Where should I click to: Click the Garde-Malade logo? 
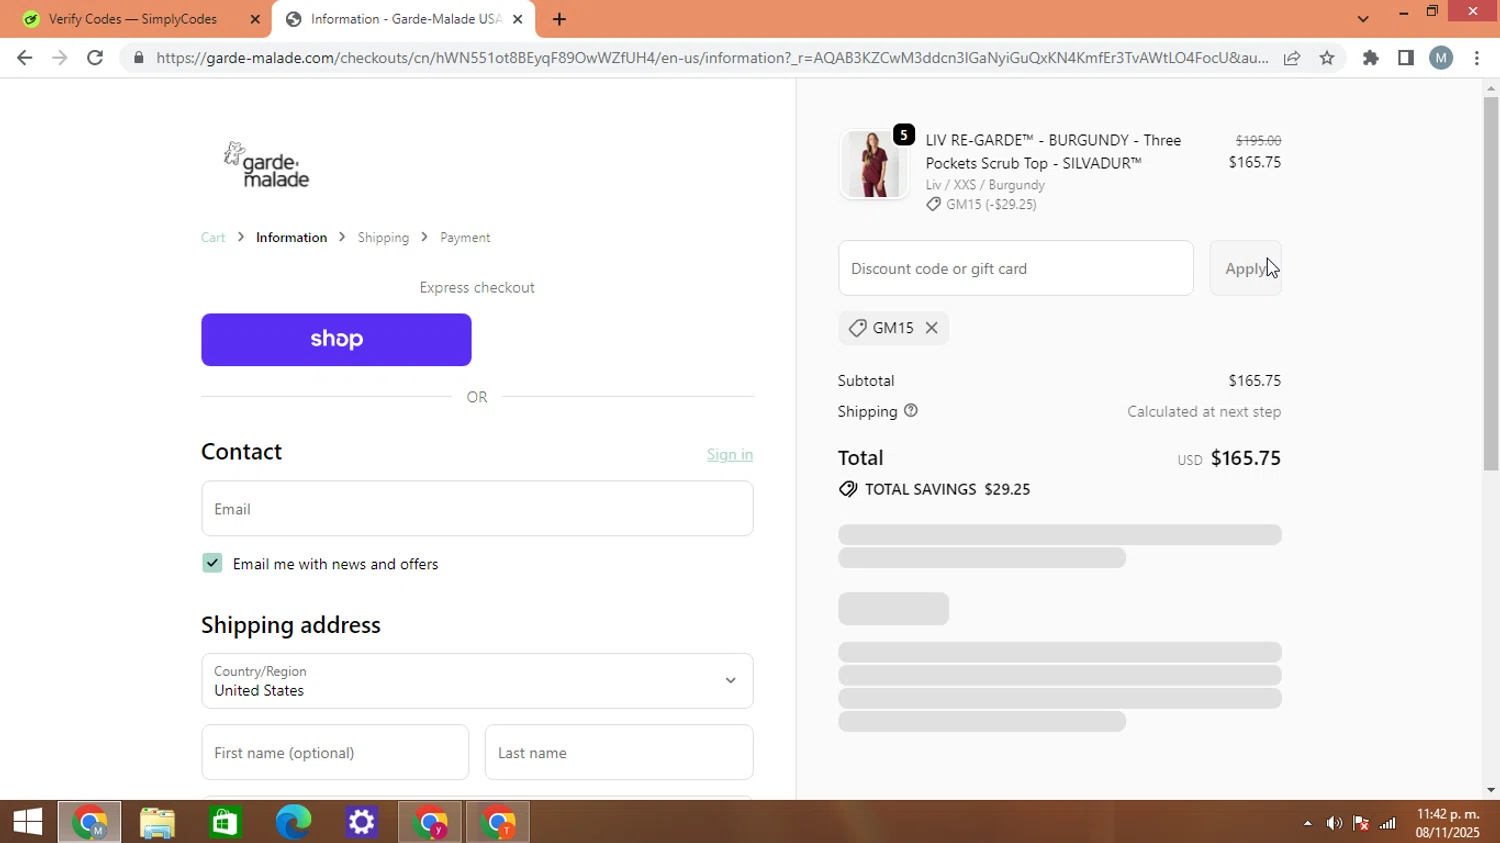pos(266,165)
